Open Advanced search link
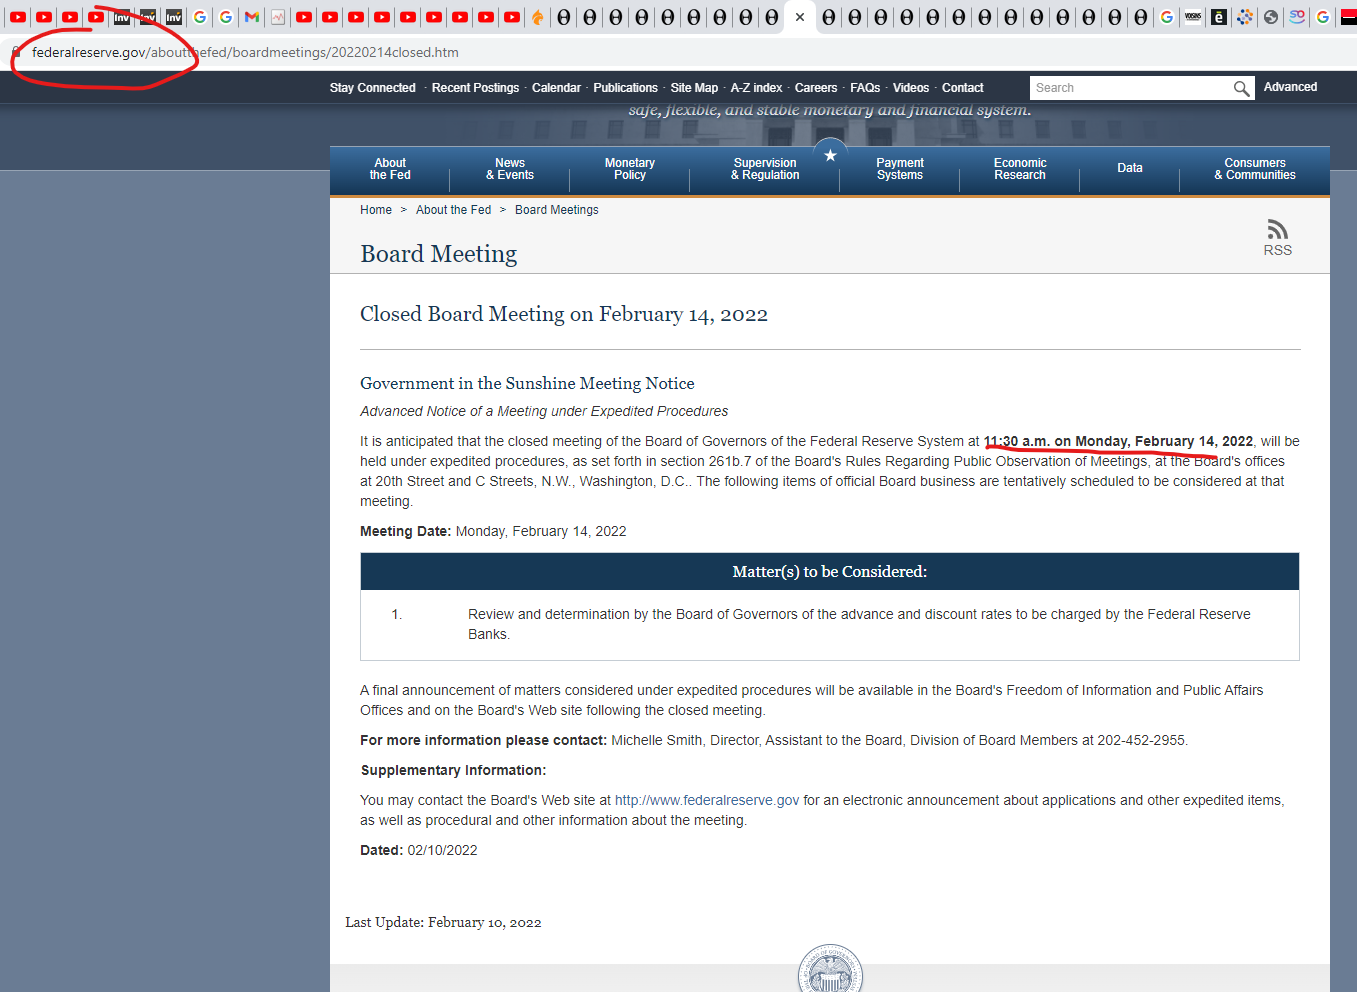The height and width of the screenshot is (992, 1357). click(1290, 87)
